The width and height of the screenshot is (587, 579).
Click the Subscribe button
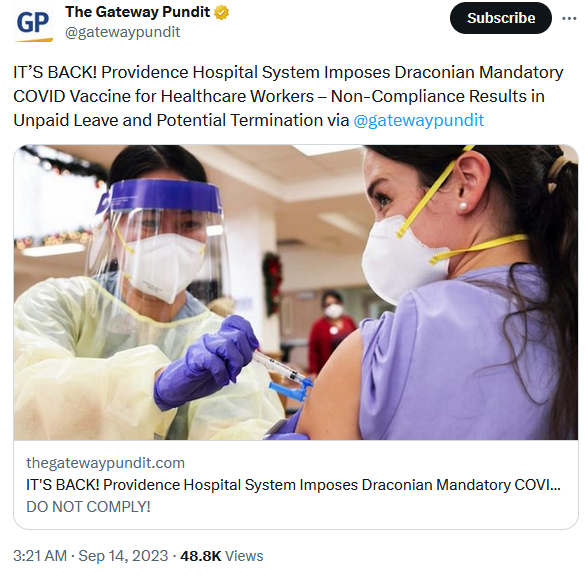[501, 18]
